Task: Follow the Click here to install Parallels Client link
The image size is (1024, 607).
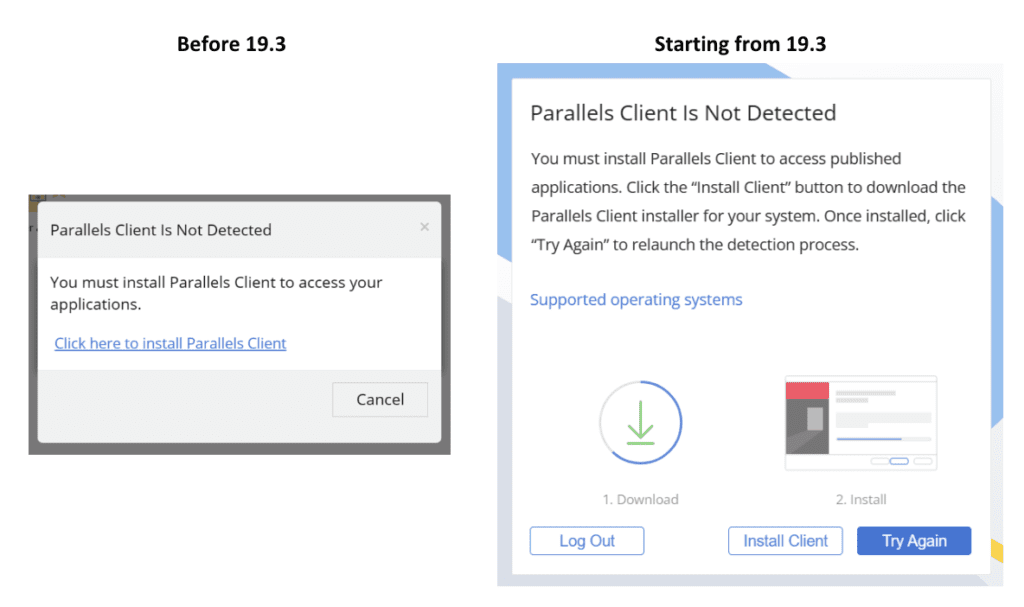Action: [x=170, y=343]
